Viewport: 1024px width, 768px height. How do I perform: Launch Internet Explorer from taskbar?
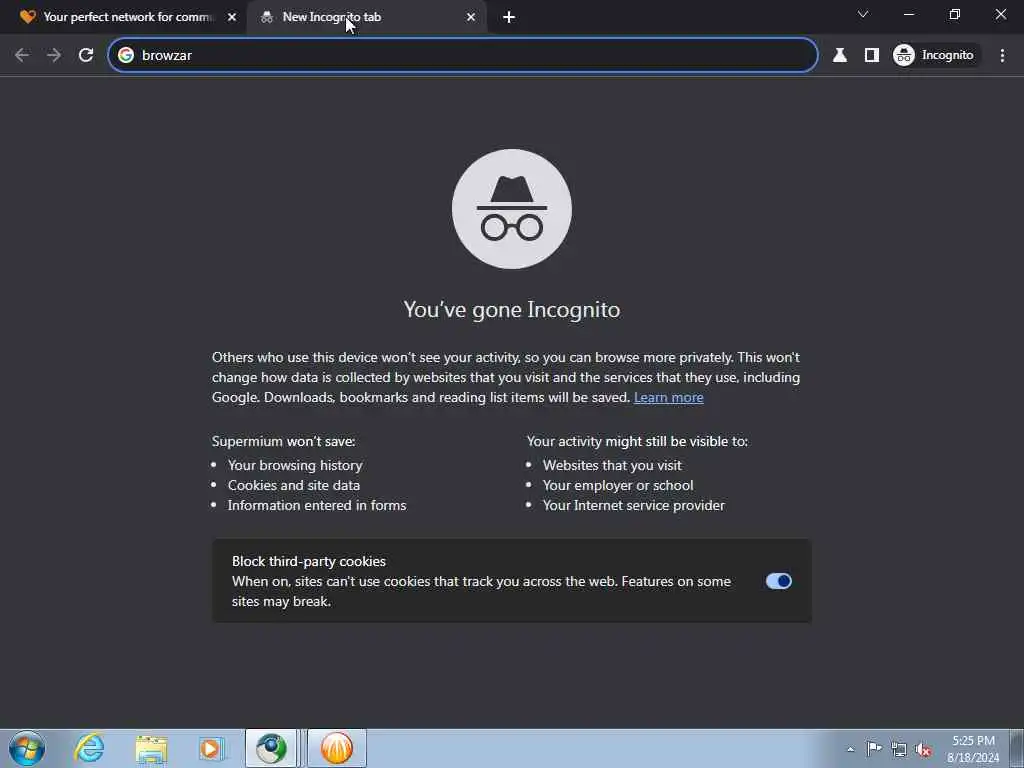coord(89,748)
